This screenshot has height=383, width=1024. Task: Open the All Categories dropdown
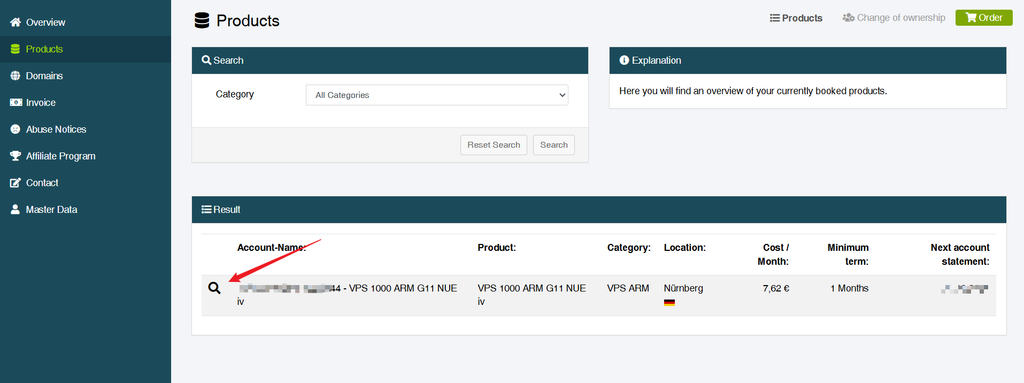click(x=437, y=95)
